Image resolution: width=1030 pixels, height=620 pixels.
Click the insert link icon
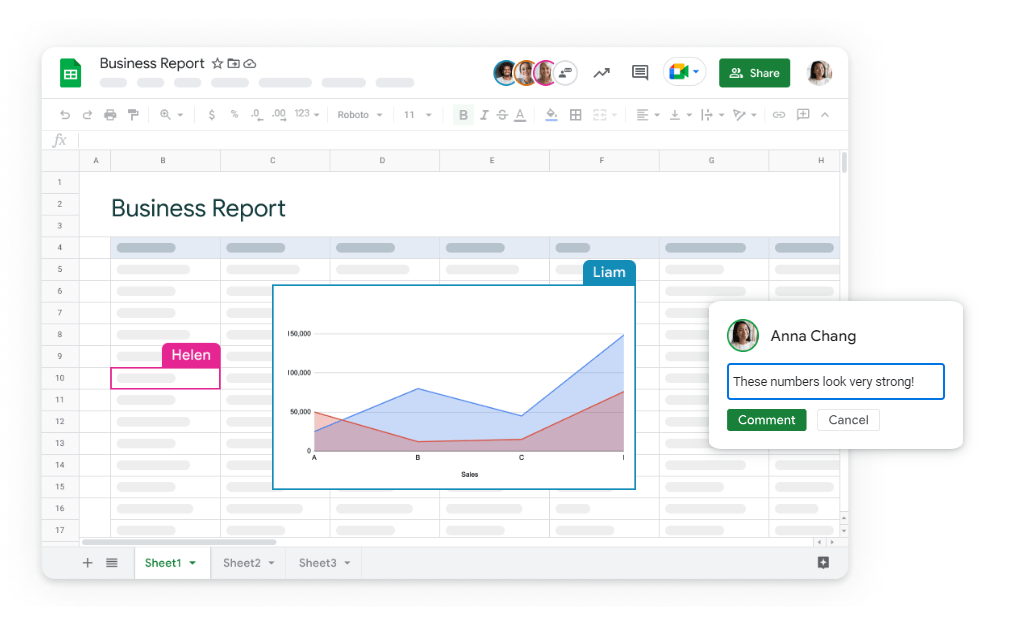coord(778,115)
